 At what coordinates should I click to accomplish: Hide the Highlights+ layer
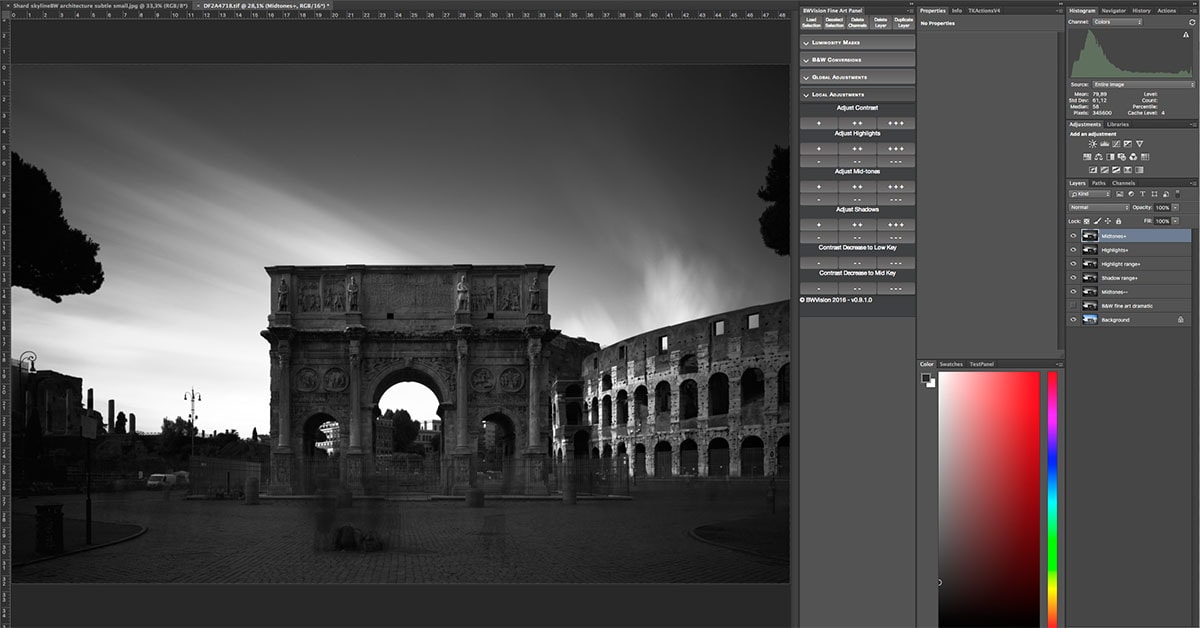click(x=1073, y=250)
